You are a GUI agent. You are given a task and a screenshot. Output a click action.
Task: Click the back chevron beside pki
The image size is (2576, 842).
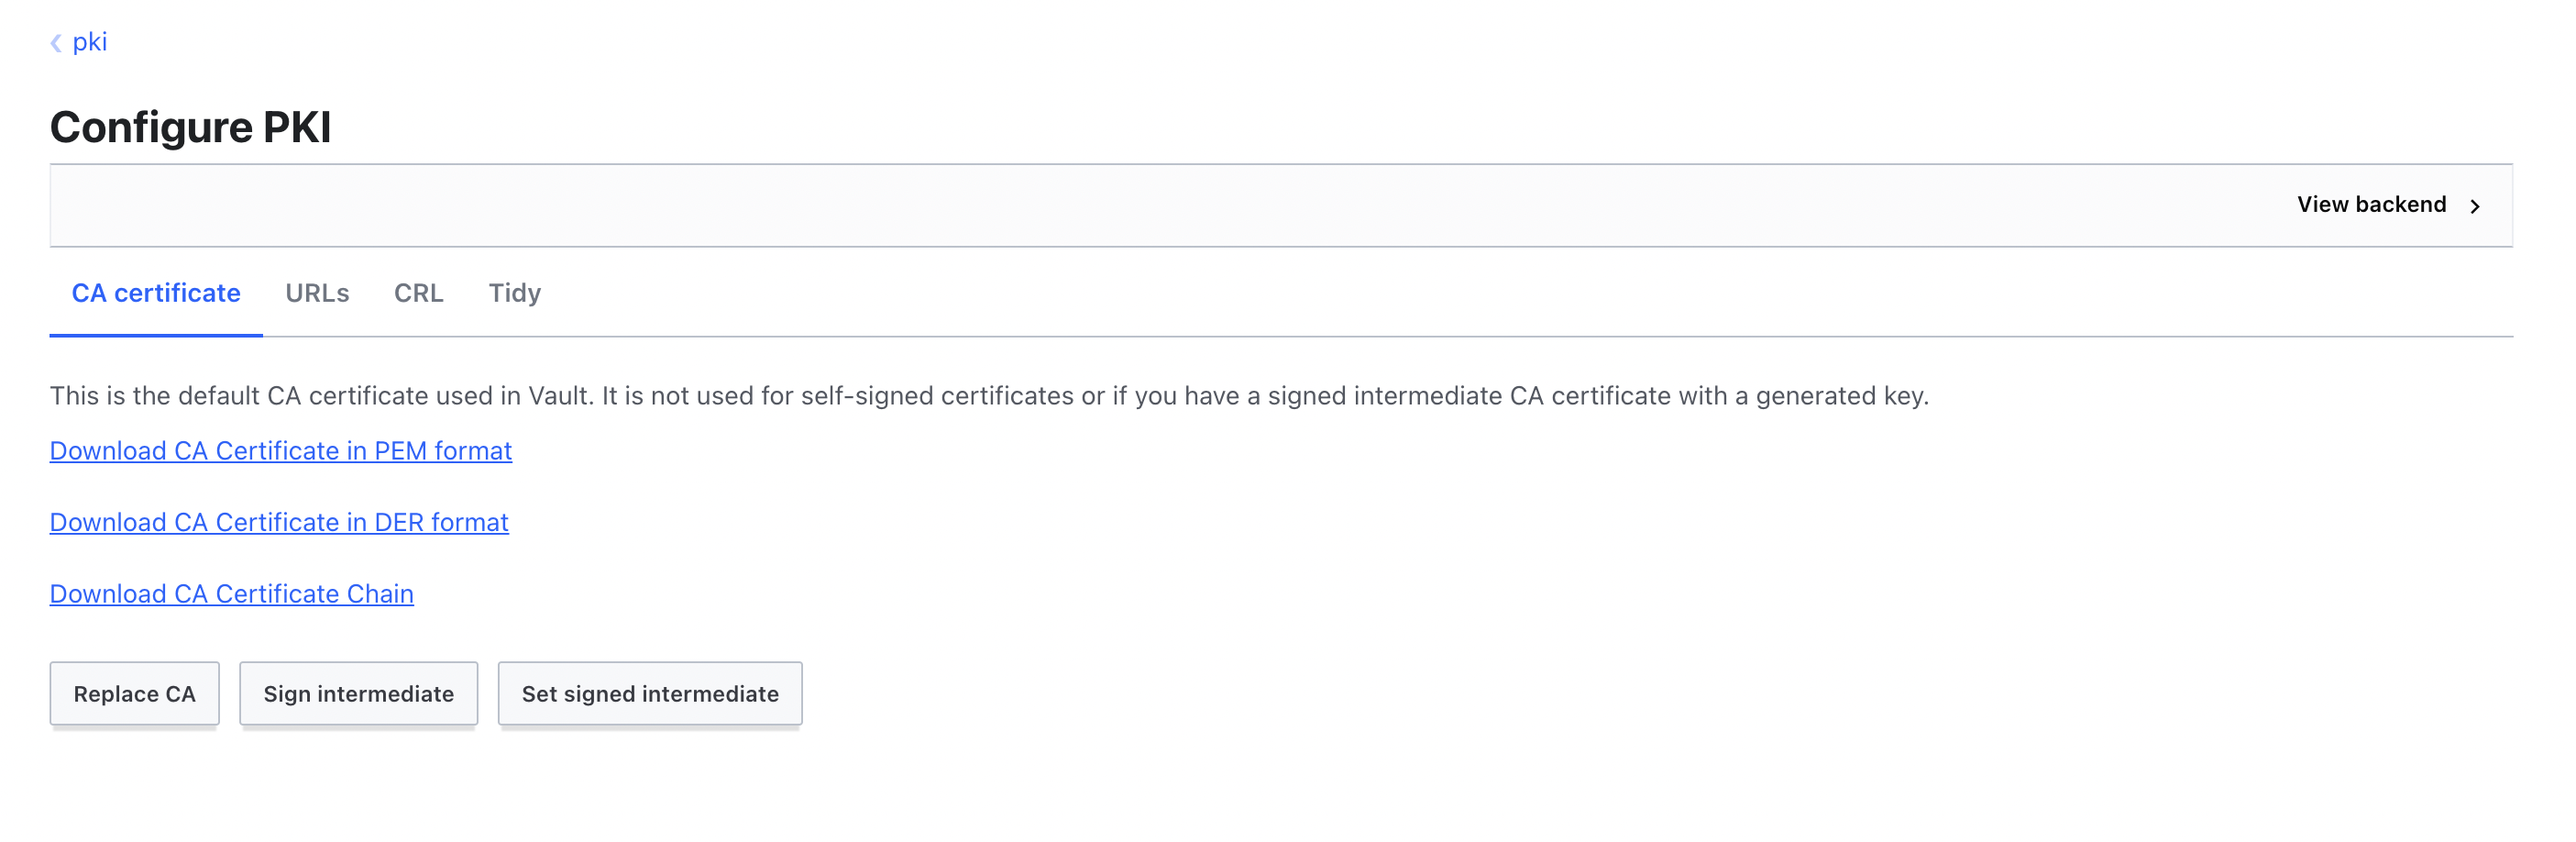point(56,43)
